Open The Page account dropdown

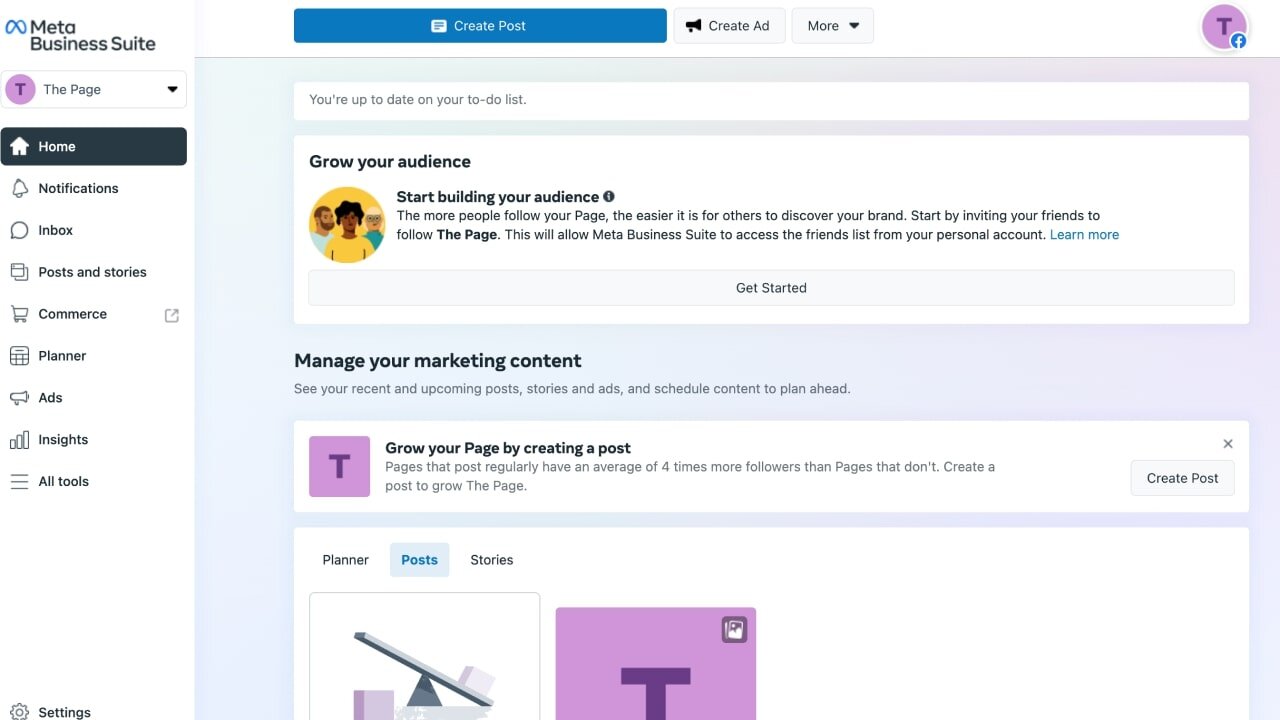[94, 89]
